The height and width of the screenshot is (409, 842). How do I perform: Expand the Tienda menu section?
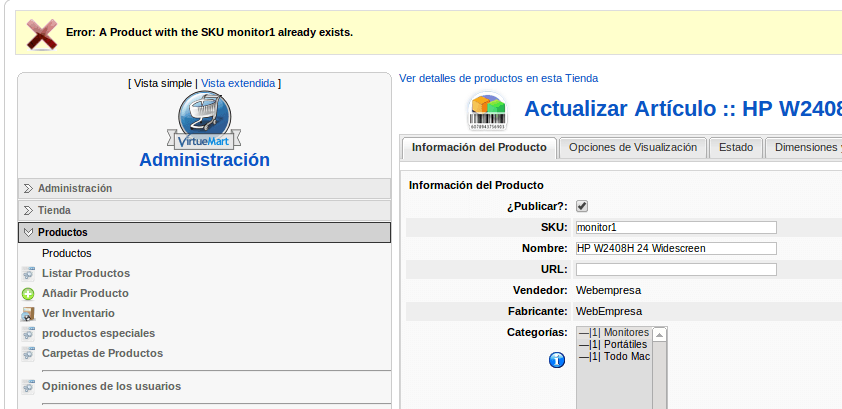point(204,210)
